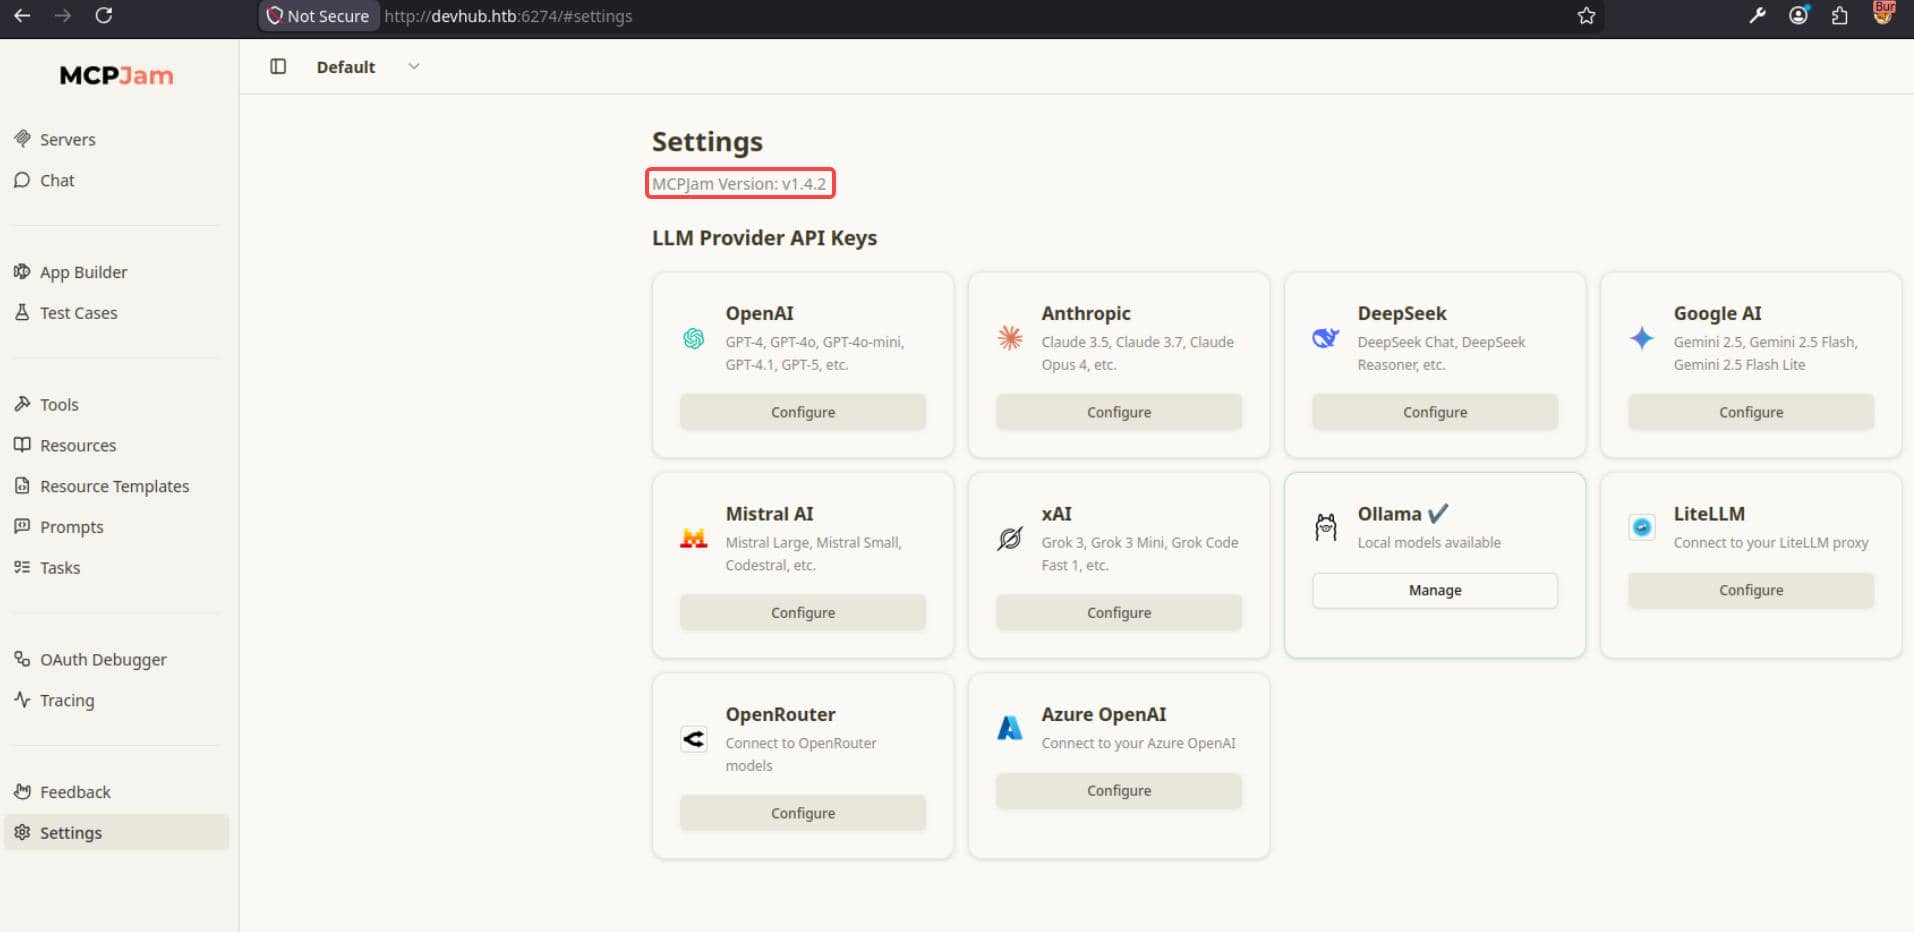Click the xAI logo icon
The height and width of the screenshot is (932, 1914).
coord(1010,538)
